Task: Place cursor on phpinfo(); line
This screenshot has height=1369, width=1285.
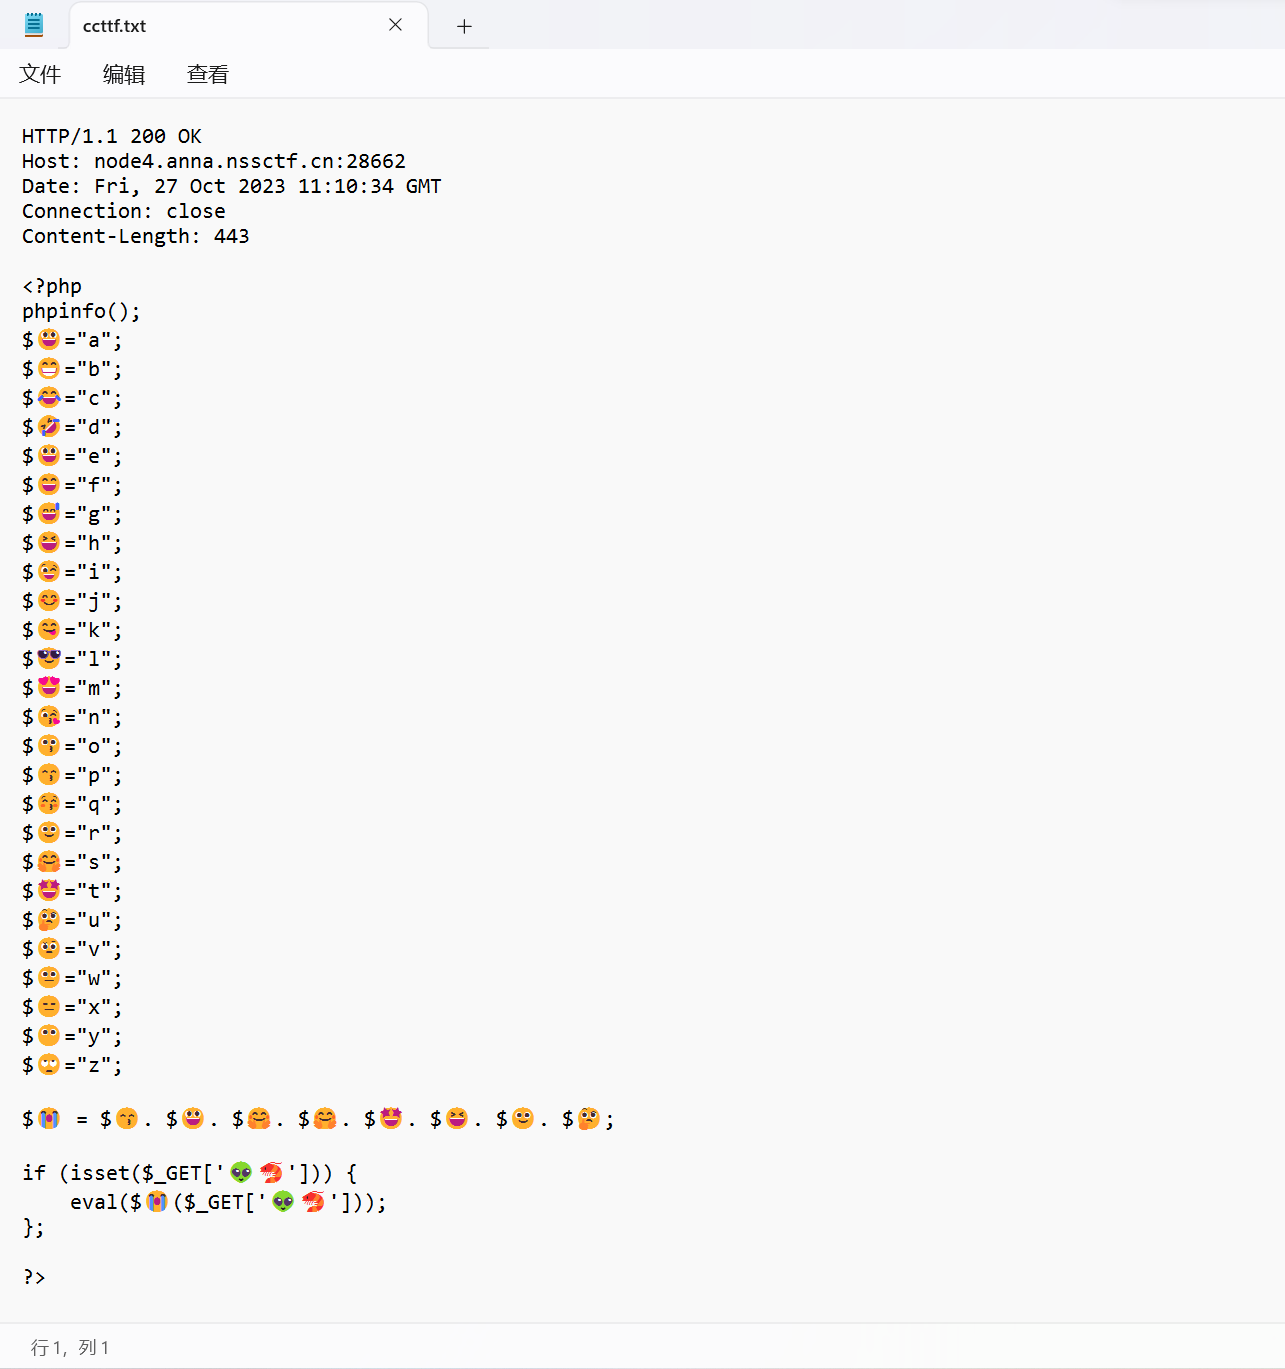Action: [x=81, y=311]
